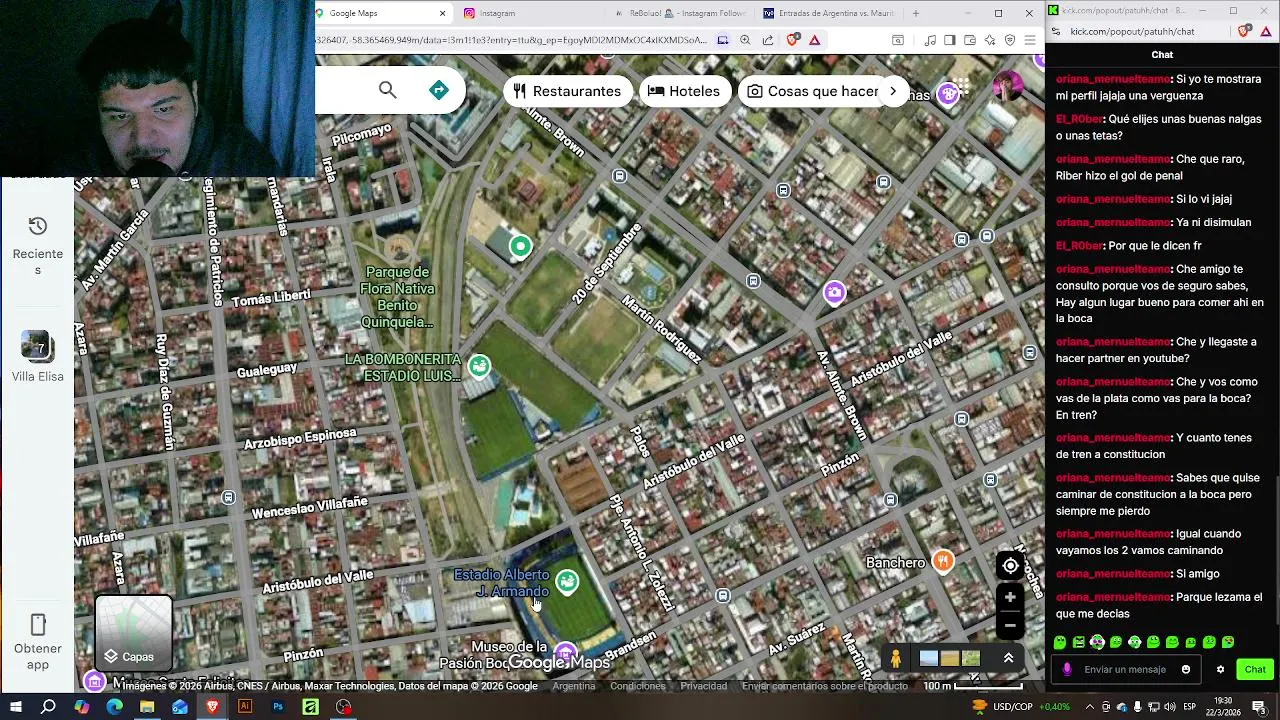Open Microsoft Edge from taskbar
Screen dimensions: 1280x720
pyautogui.click(x=114, y=707)
